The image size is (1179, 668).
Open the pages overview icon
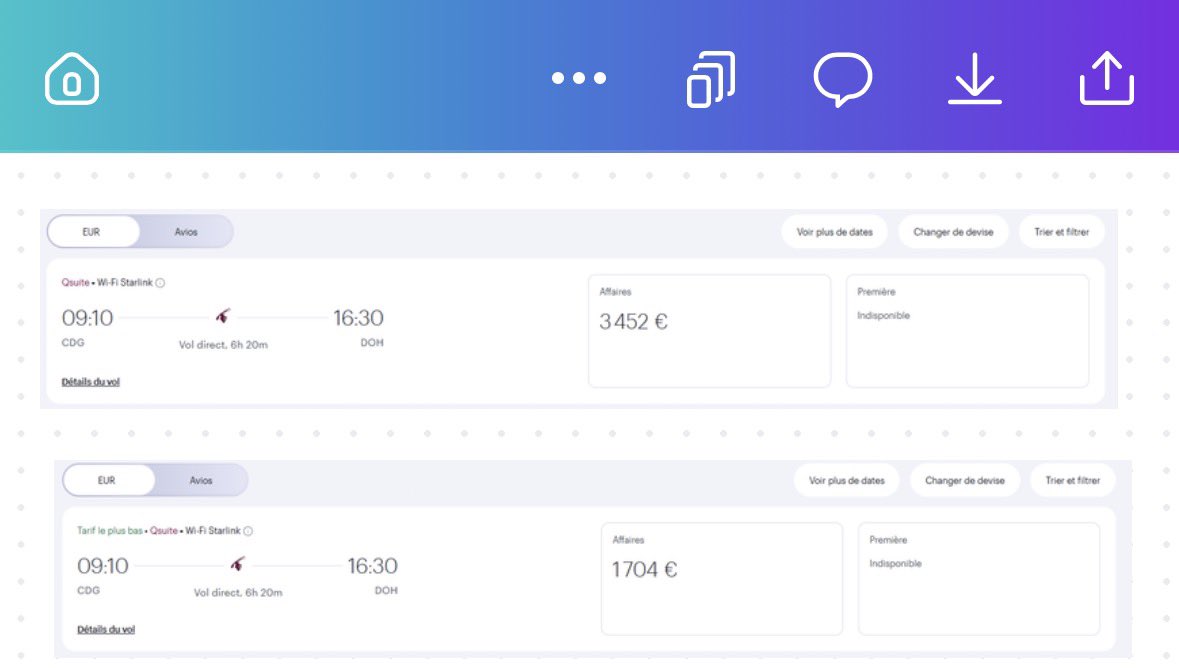pyautogui.click(x=711, y=79)
